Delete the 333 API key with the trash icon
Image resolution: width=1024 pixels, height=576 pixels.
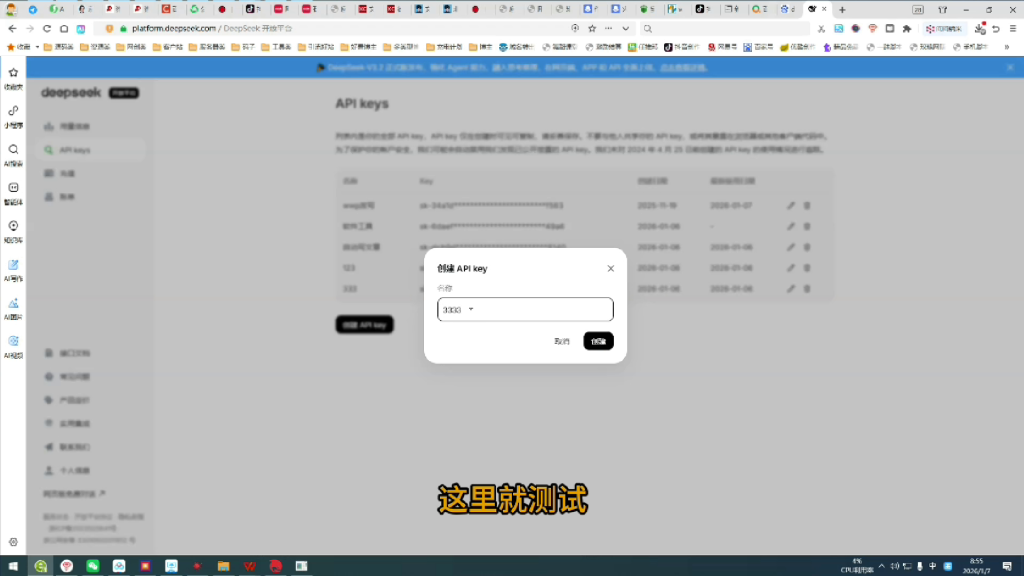click(x=807, y=288)
